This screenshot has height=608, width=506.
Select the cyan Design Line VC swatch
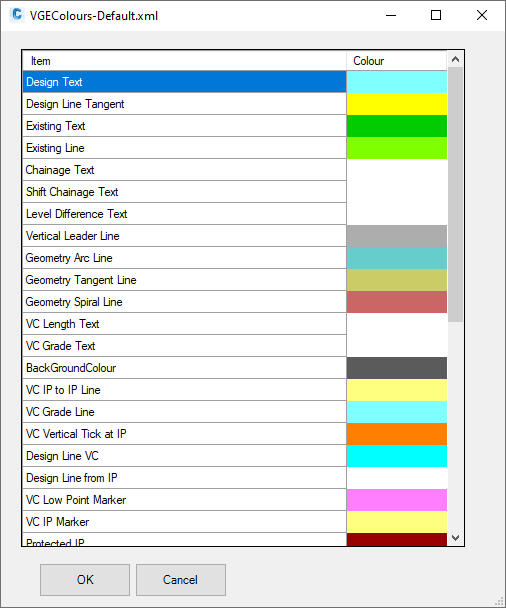point(397,456)
